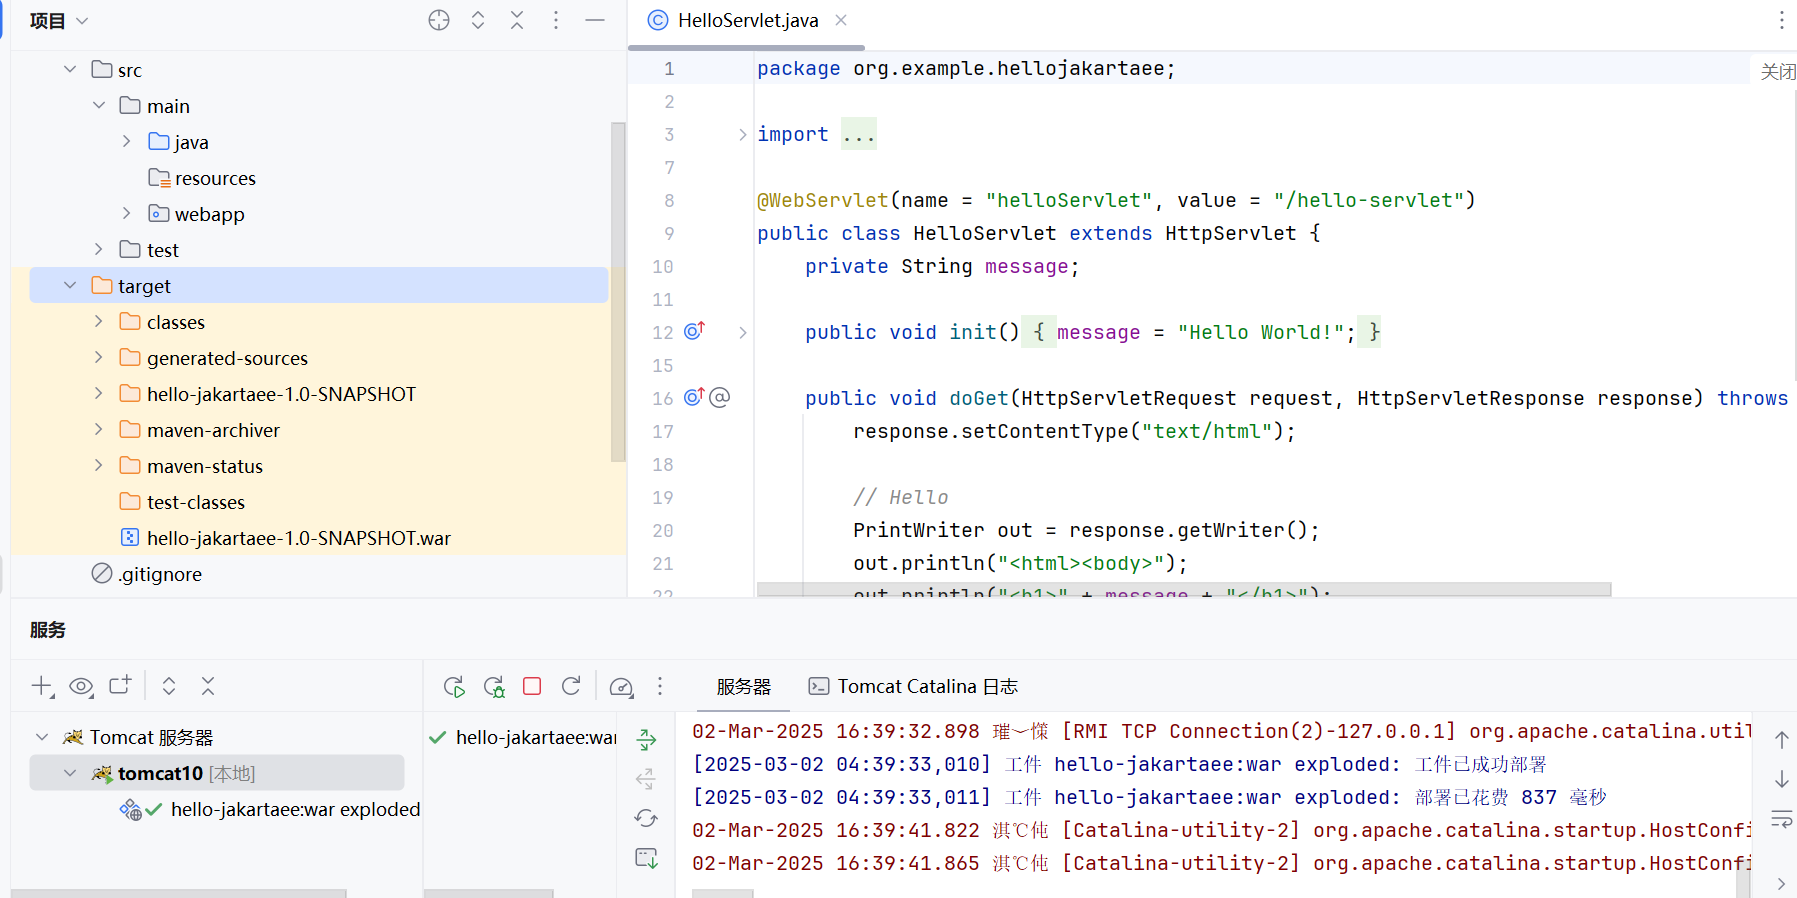Viewport: 1797px width, 898px height.
Task: Expand the maven-archiver folder
Action: pos(99,429)
